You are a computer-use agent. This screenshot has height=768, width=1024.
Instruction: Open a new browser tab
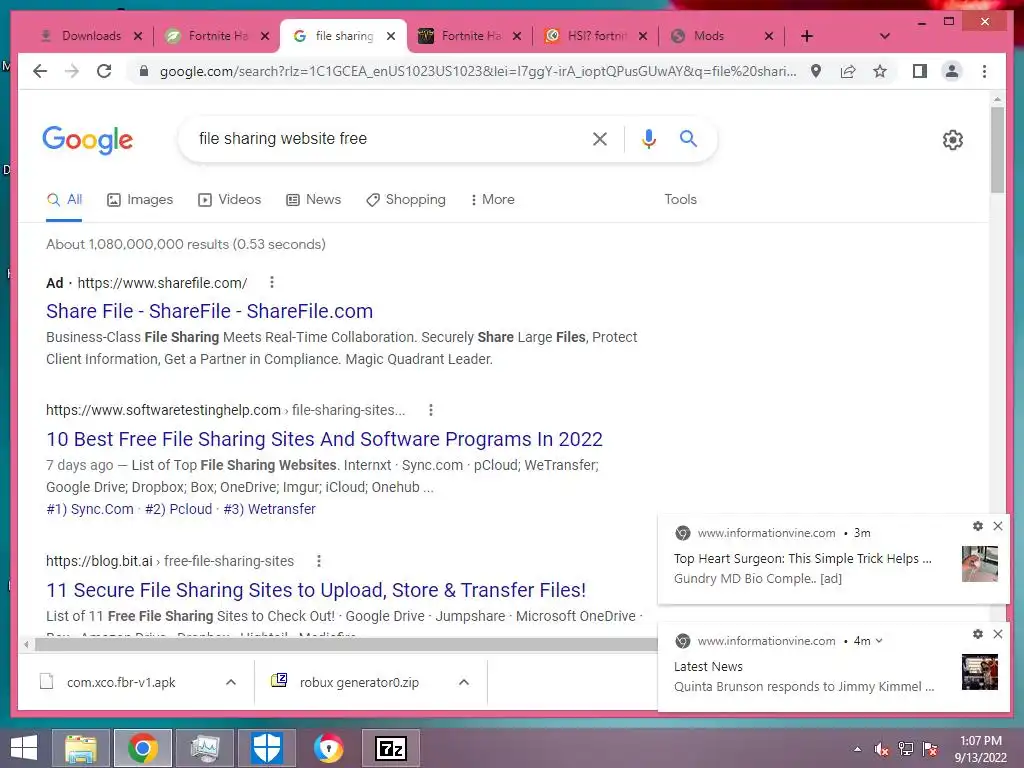(x=807, y=36)
